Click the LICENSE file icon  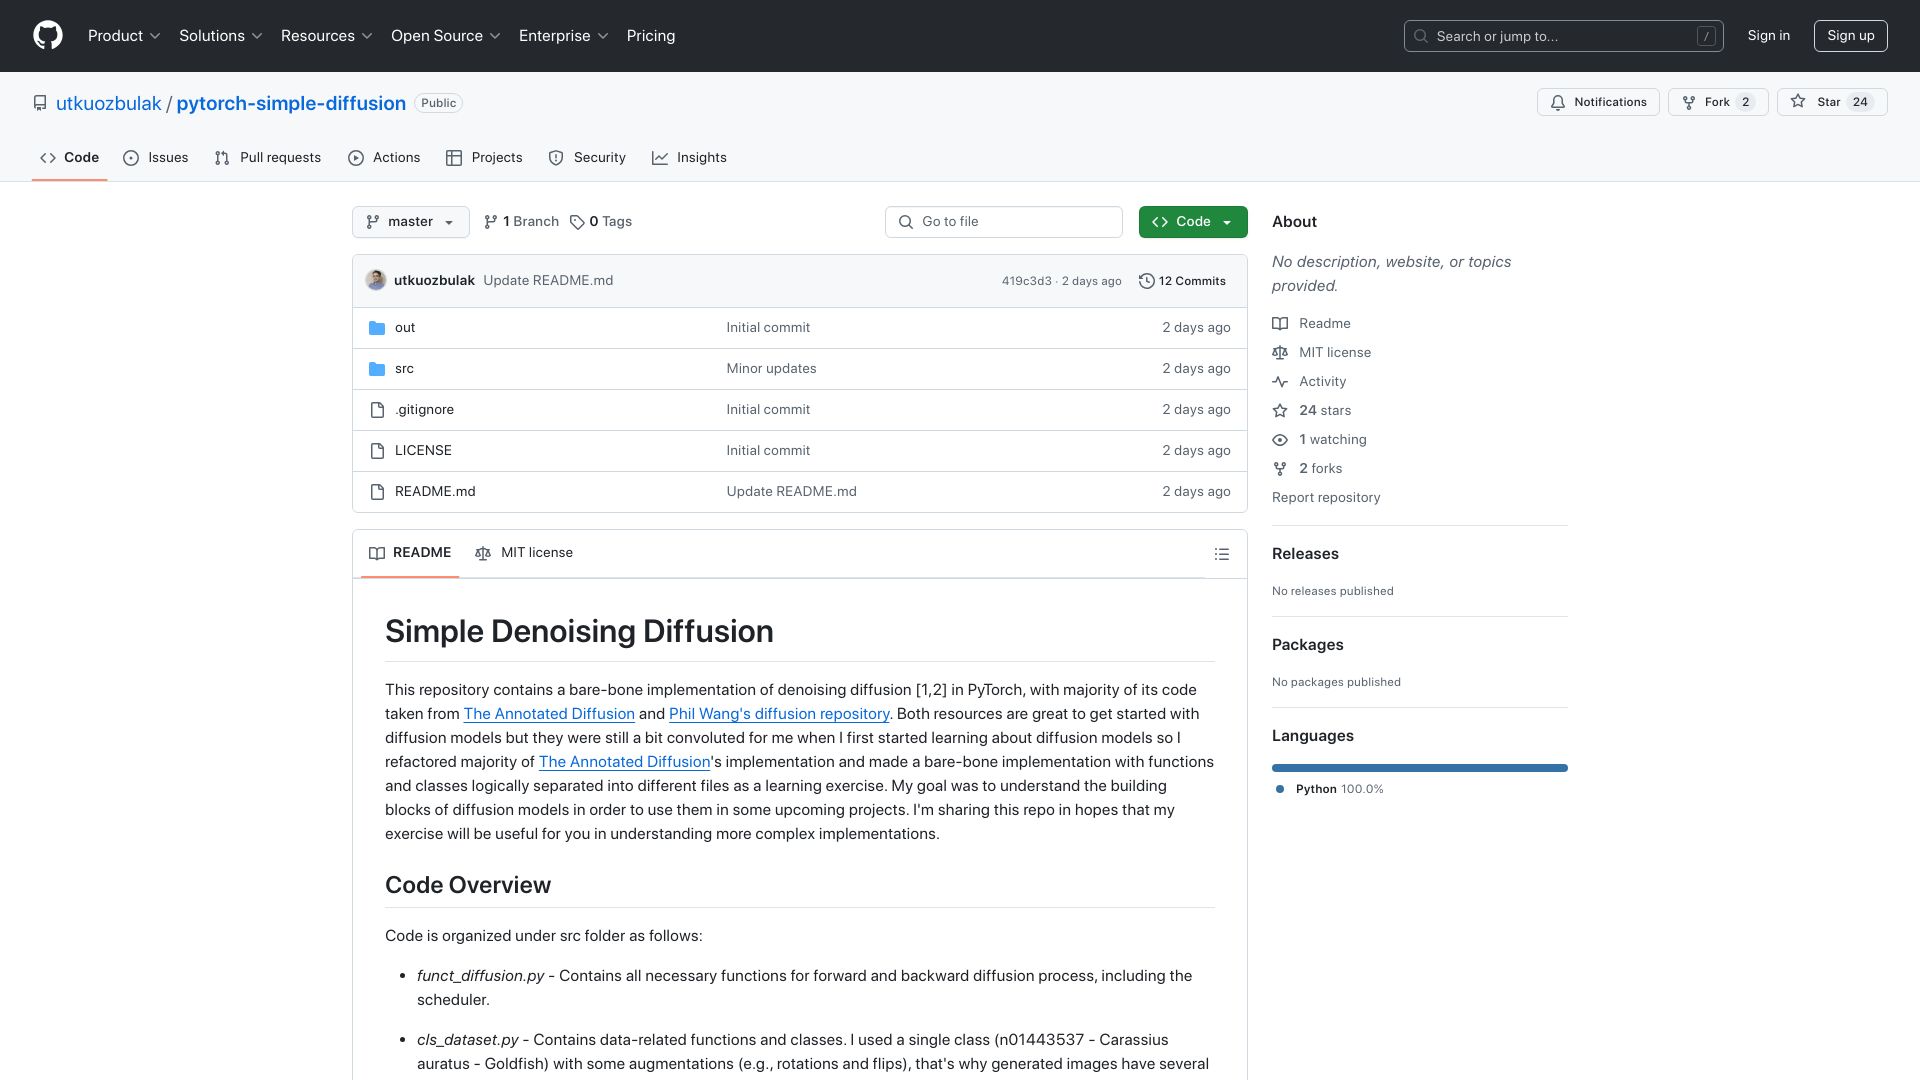[377, 451]
